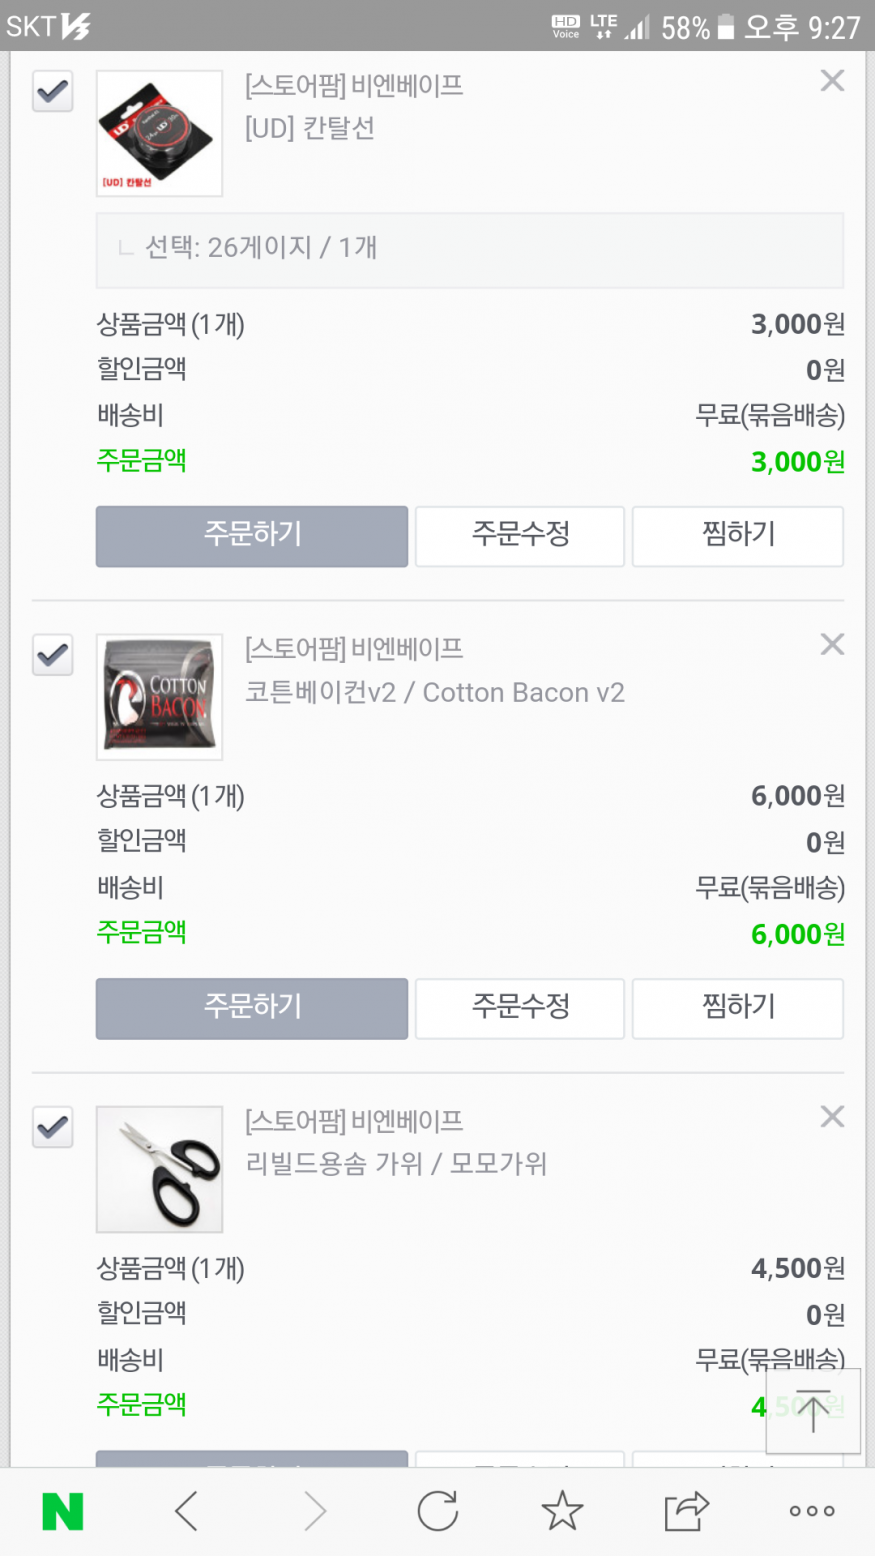Remove the 모모가위 scissors item
The width and height of the screenshot is (875, 1556).
(x=832, y=1117)
